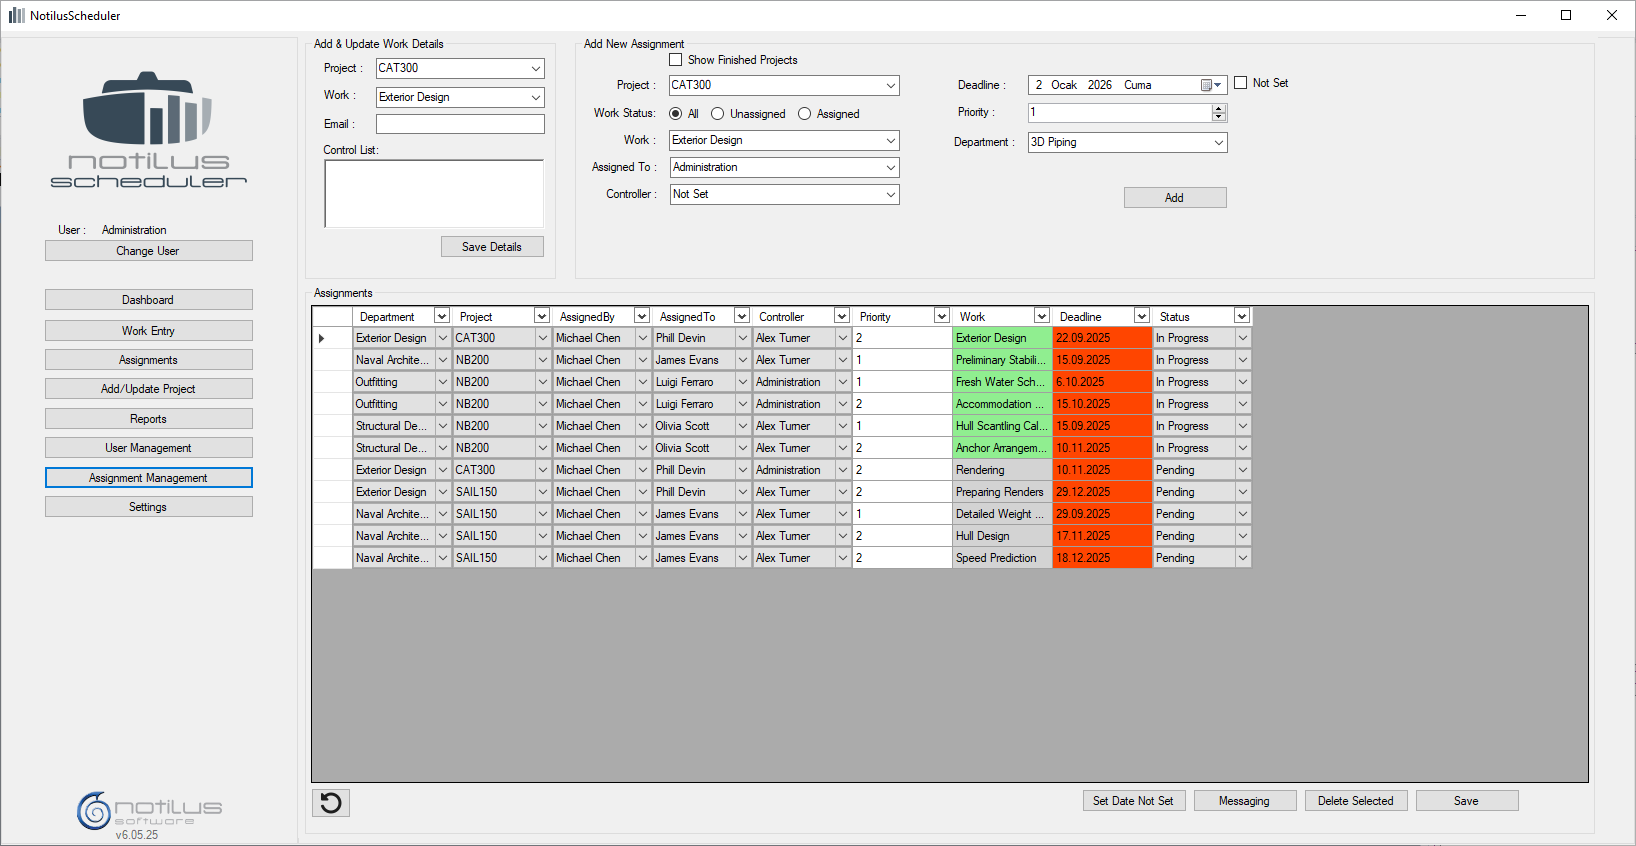Click the Status column filter icon

pos(1241,316)
